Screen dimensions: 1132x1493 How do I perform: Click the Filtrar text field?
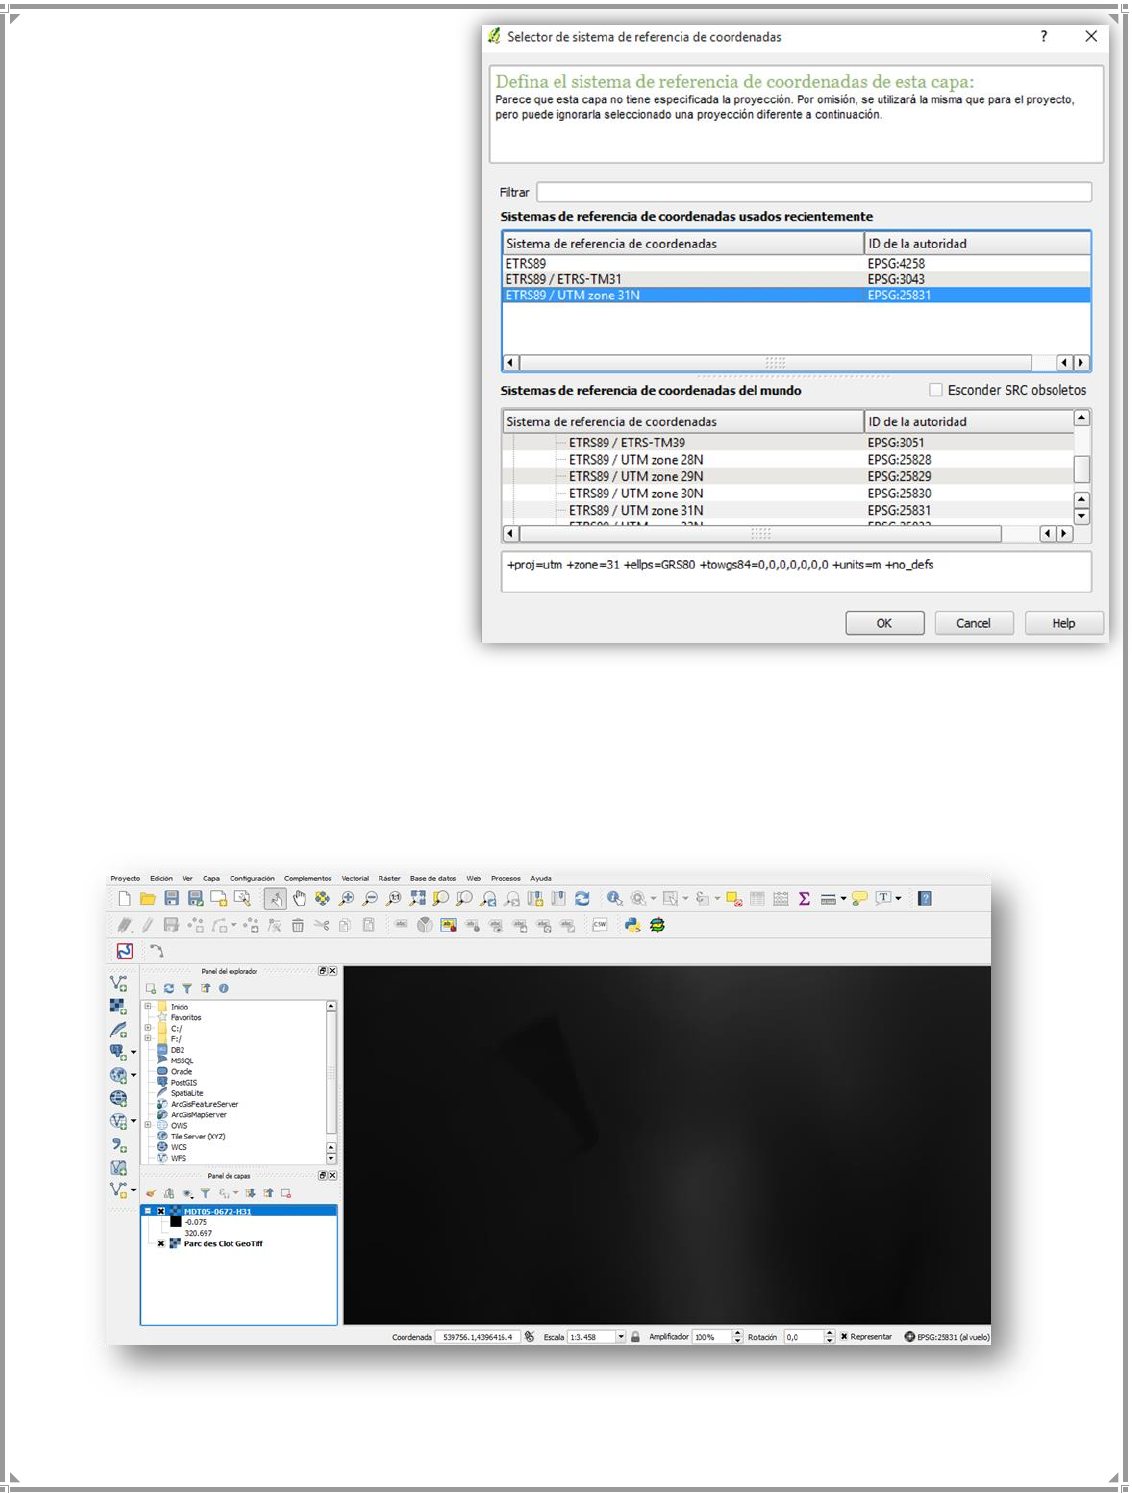coord(814,192)
